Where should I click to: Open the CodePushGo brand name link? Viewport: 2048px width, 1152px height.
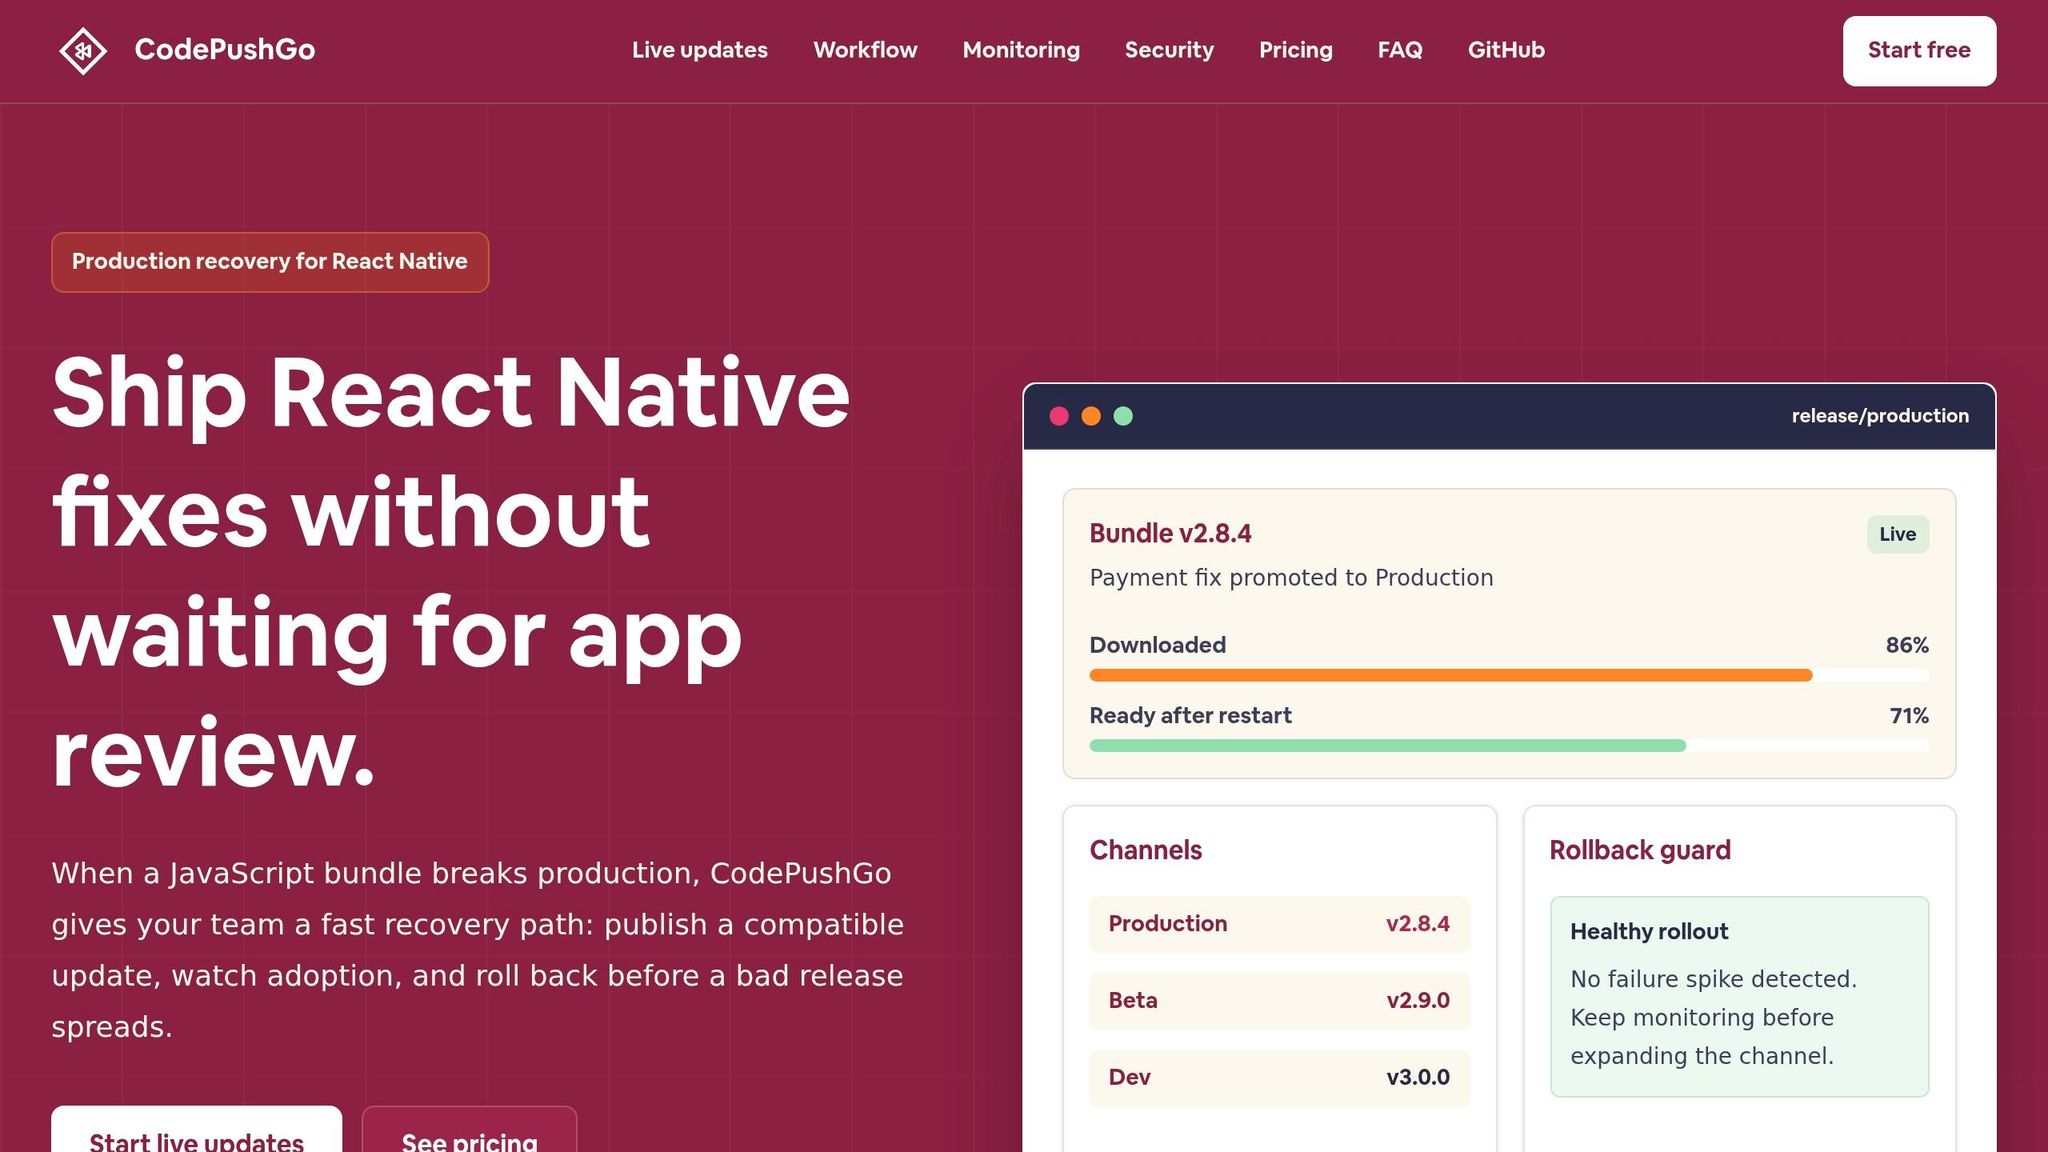tap(225, 50)
